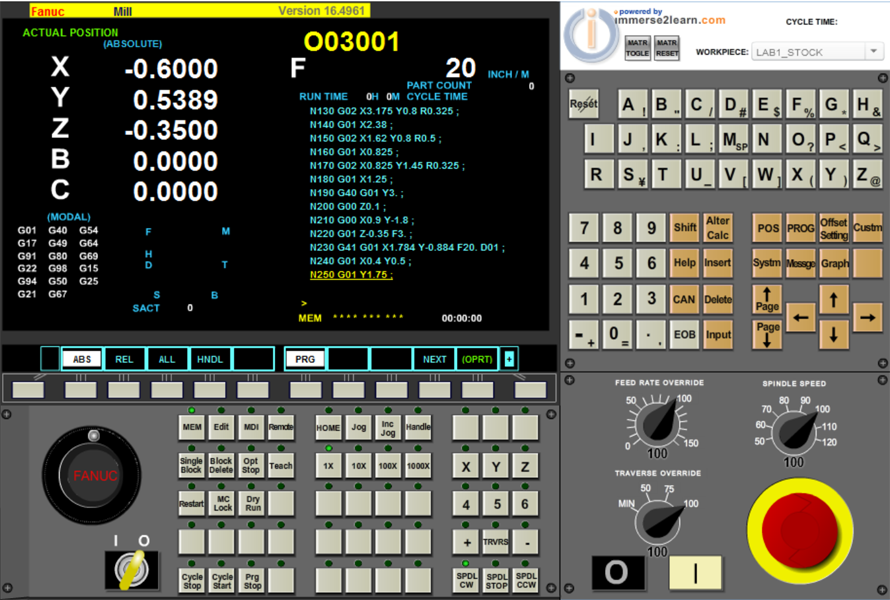
Task: Click Cycle Stop button
Action: click(192, 580)
